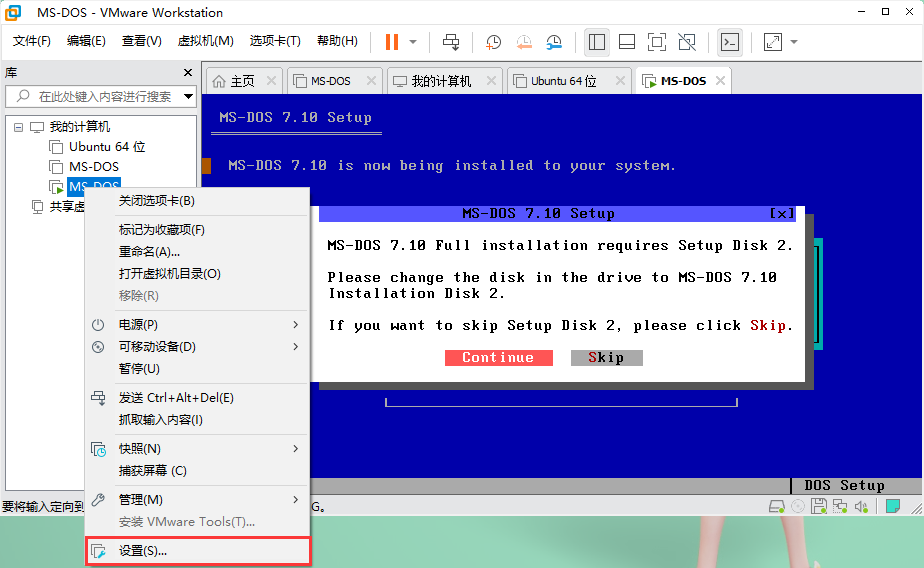Viewport: 924px width, 568px height.
Task: Click the CD/DVD drive status bar icon
Action: (798, 506)
